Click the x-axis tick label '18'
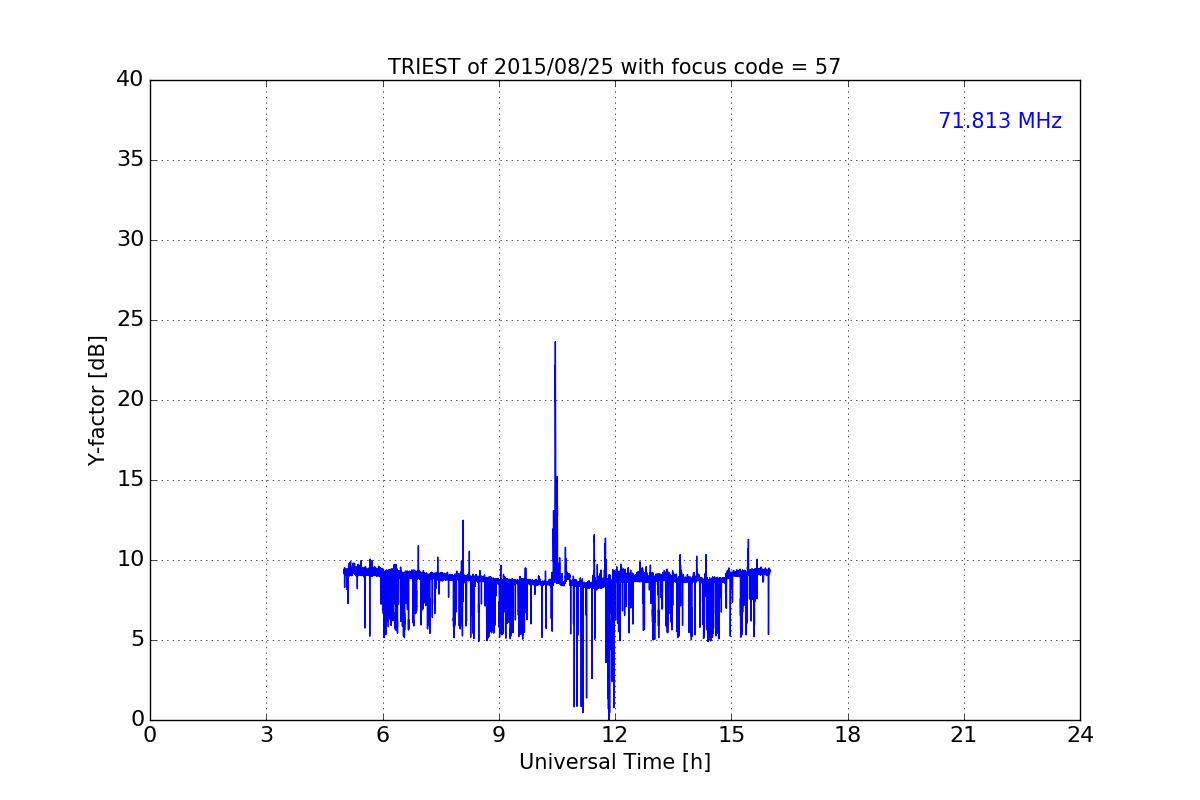Image resolution: width=1200 pixels, height=800 pixels. 848,735
